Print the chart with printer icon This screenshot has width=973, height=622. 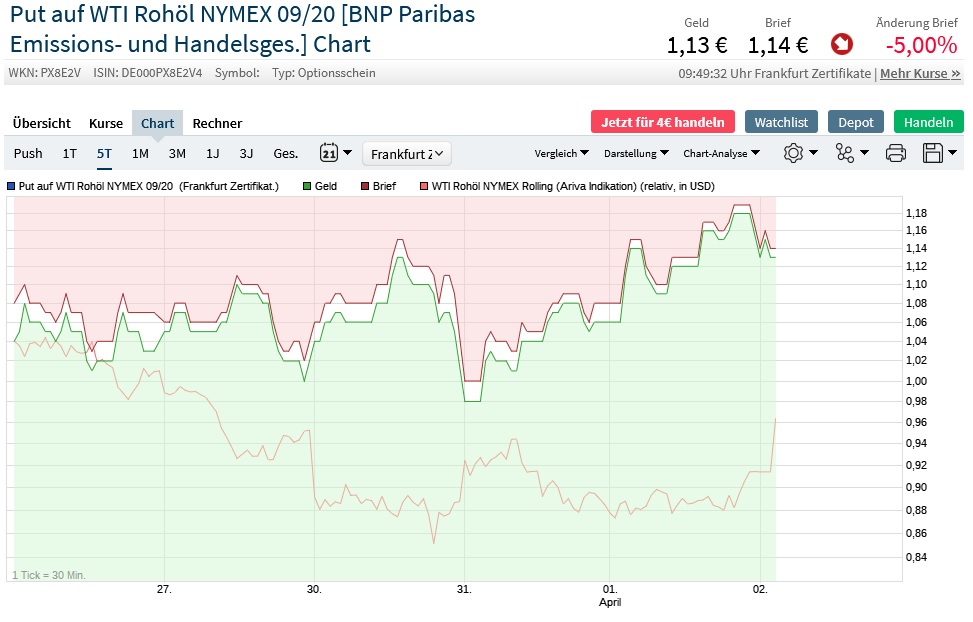click(896, 153)
